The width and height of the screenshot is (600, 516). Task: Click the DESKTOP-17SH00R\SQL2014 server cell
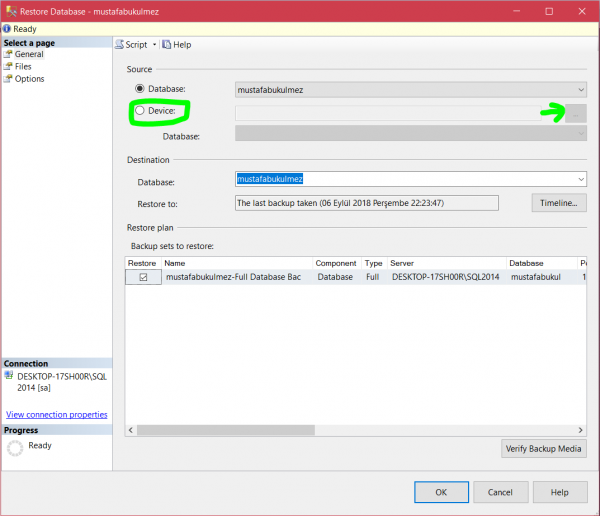coord(445,277)
